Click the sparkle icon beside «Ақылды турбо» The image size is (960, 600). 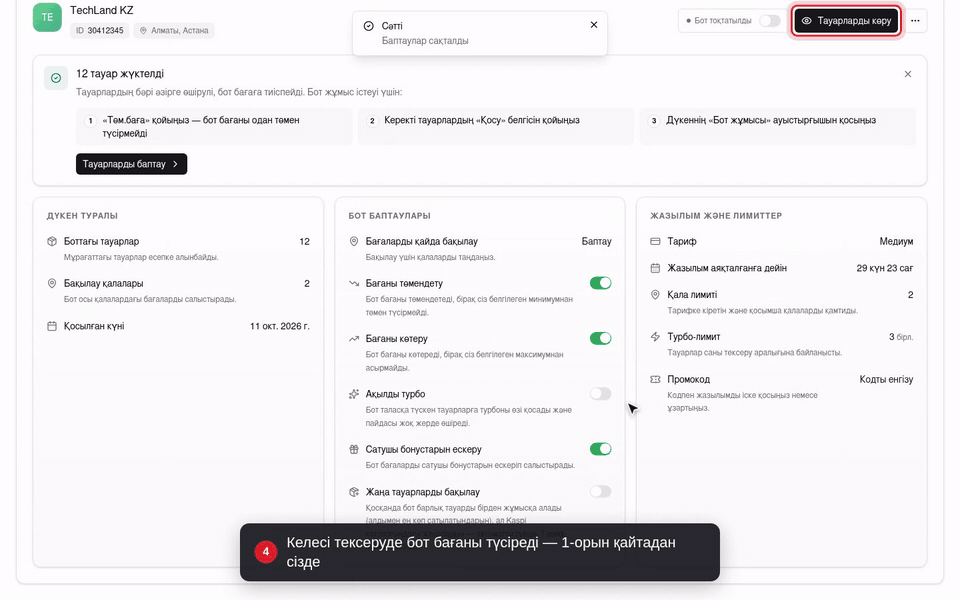(354, 394)
